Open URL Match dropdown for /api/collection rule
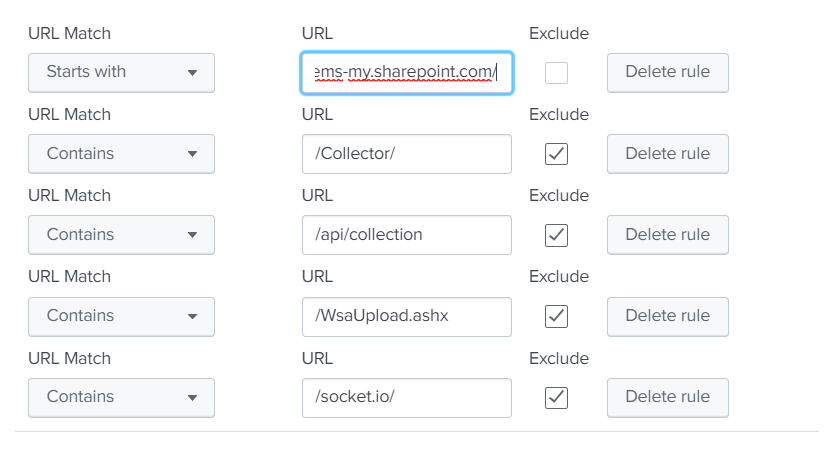 (121, 234)
